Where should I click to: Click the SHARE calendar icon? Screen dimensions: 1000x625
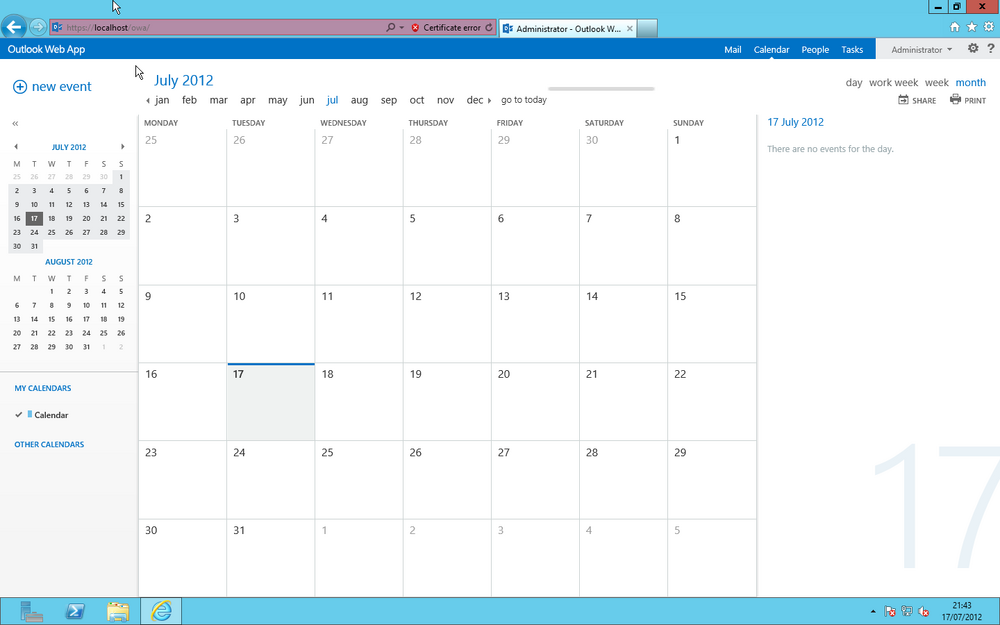point(904,100)
